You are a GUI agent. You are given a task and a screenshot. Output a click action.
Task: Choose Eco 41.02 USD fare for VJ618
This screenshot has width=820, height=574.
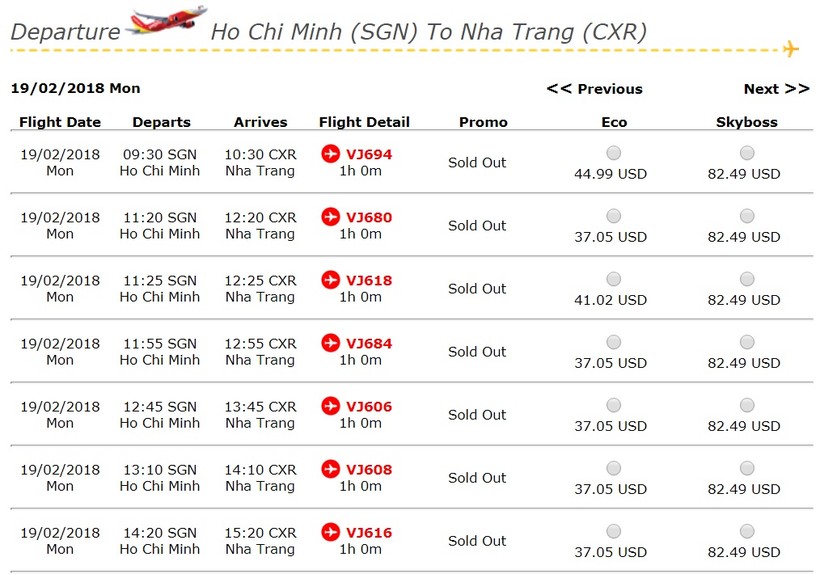613,279
